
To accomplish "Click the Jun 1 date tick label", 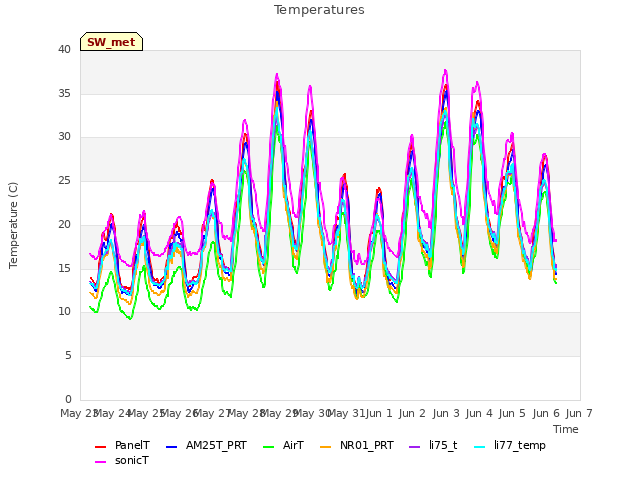I will click(379, 413).
